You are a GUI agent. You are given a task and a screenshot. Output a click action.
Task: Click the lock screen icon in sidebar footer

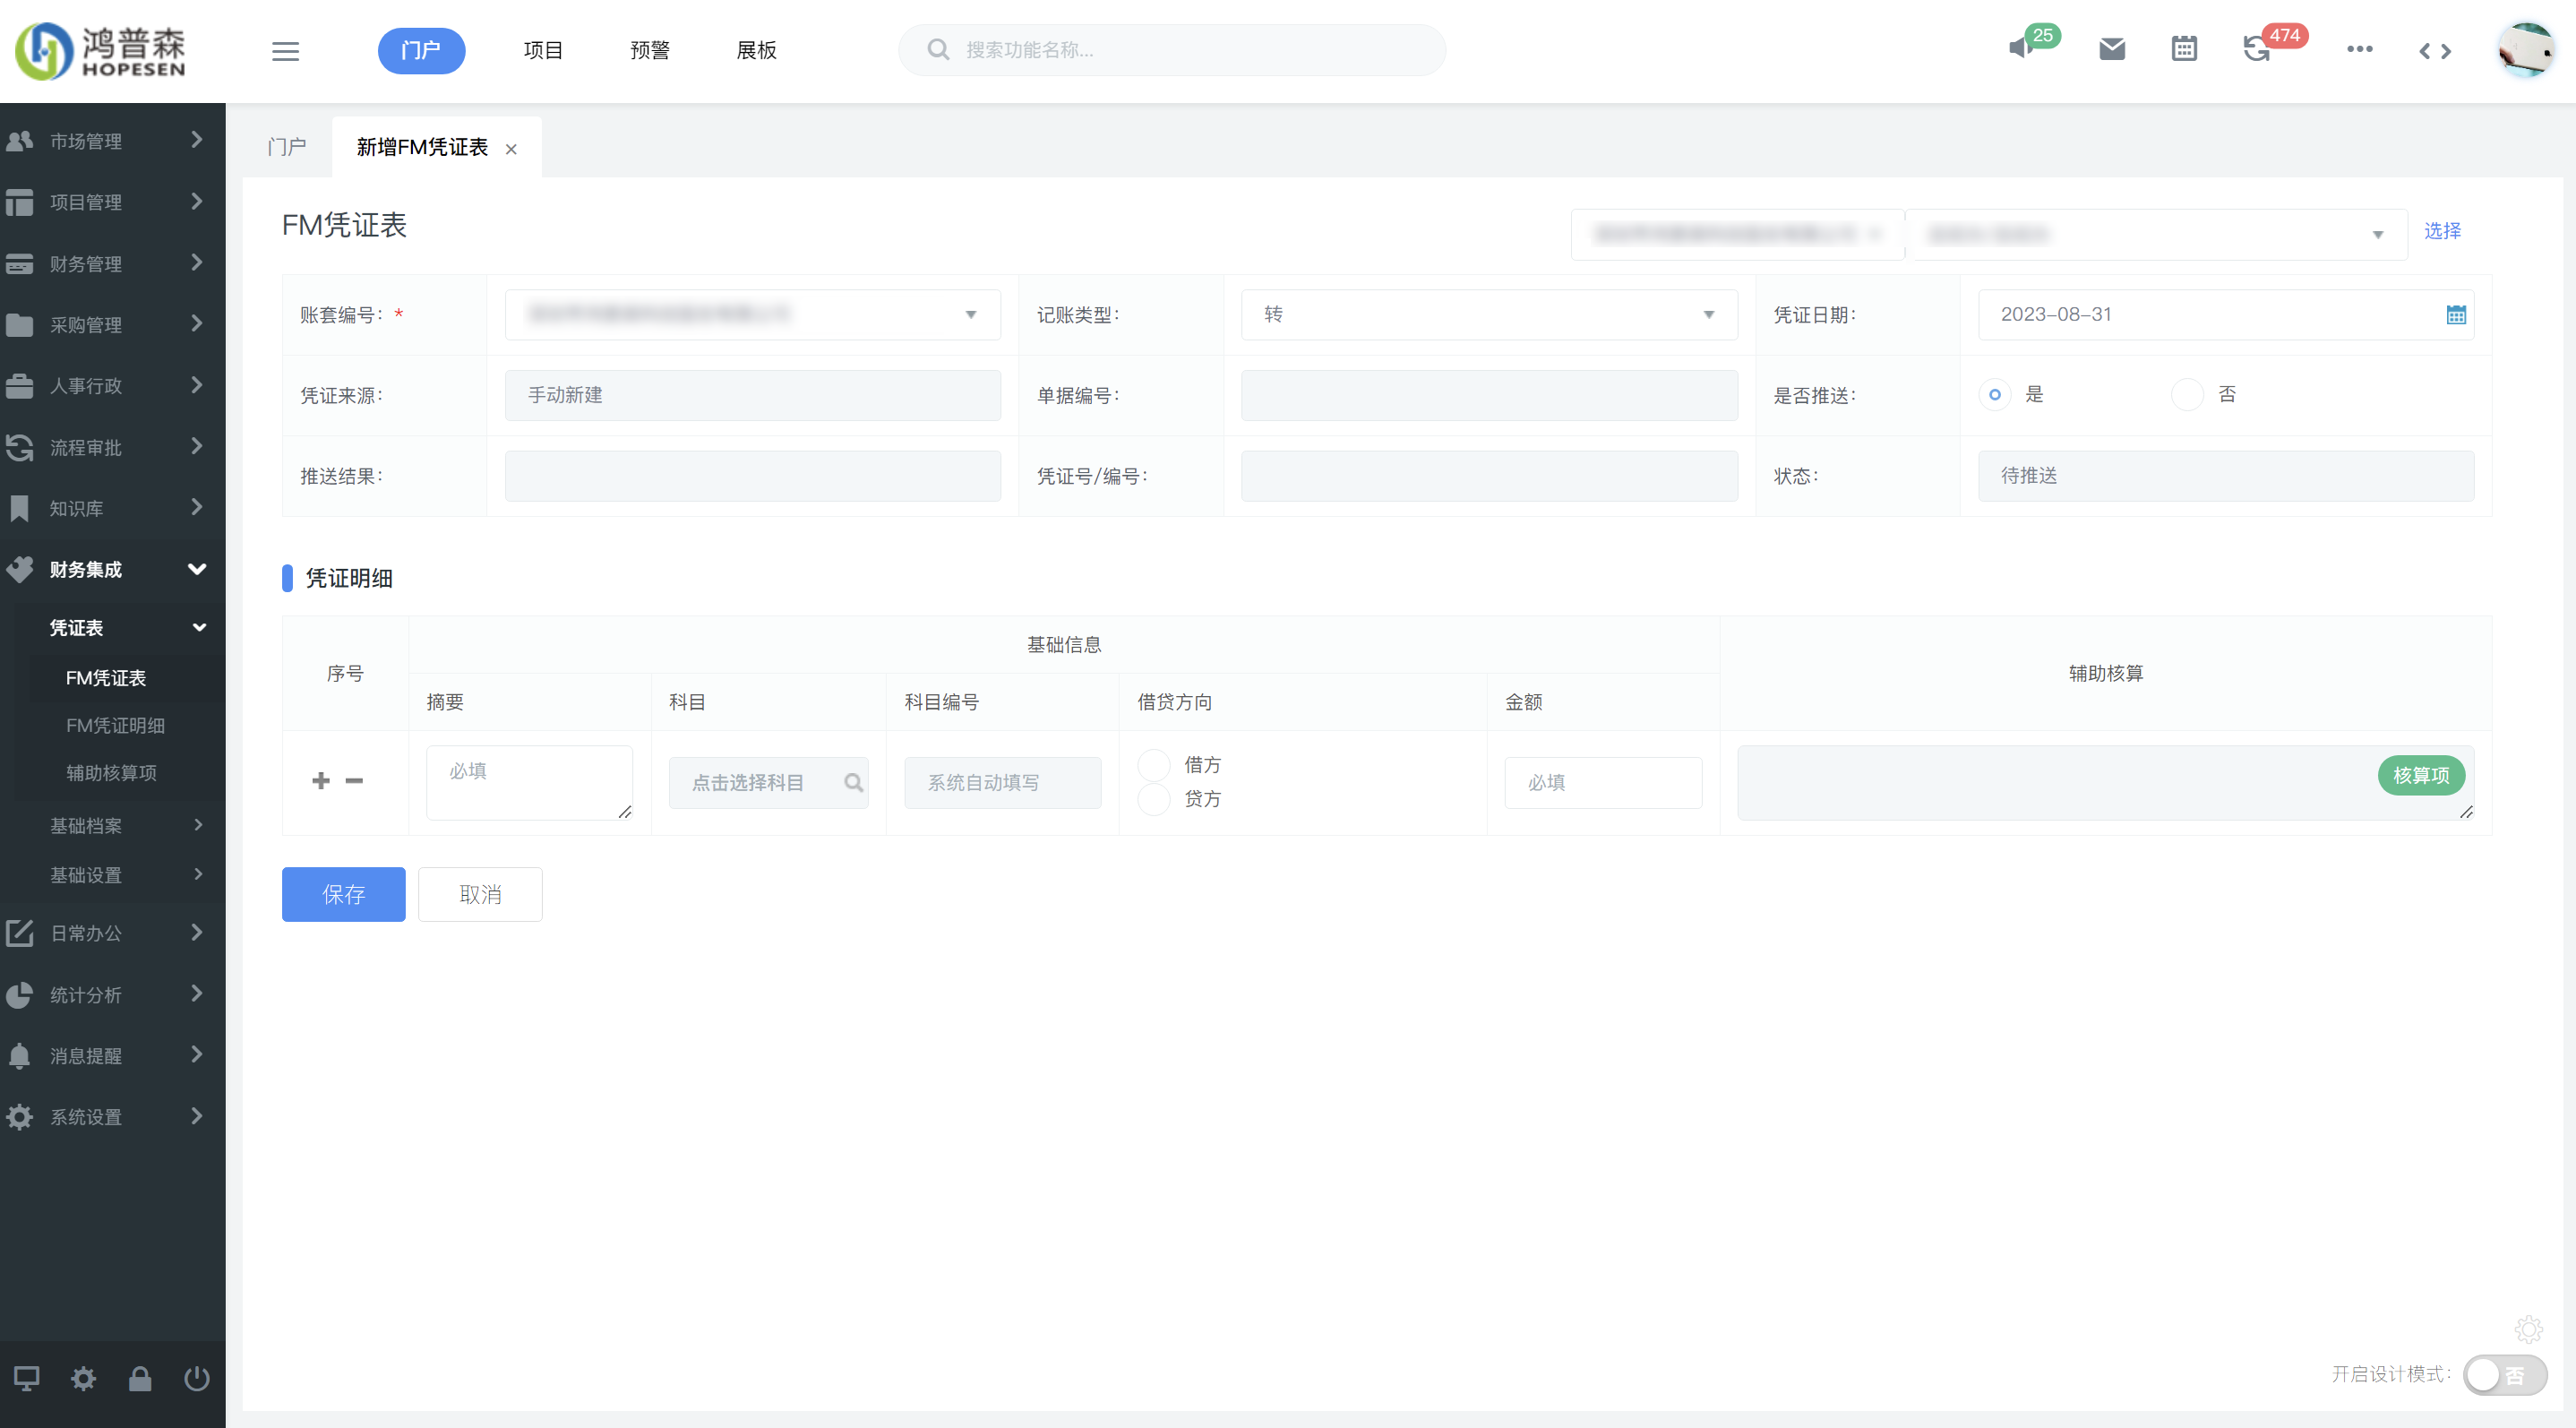tap(140, 1379)
